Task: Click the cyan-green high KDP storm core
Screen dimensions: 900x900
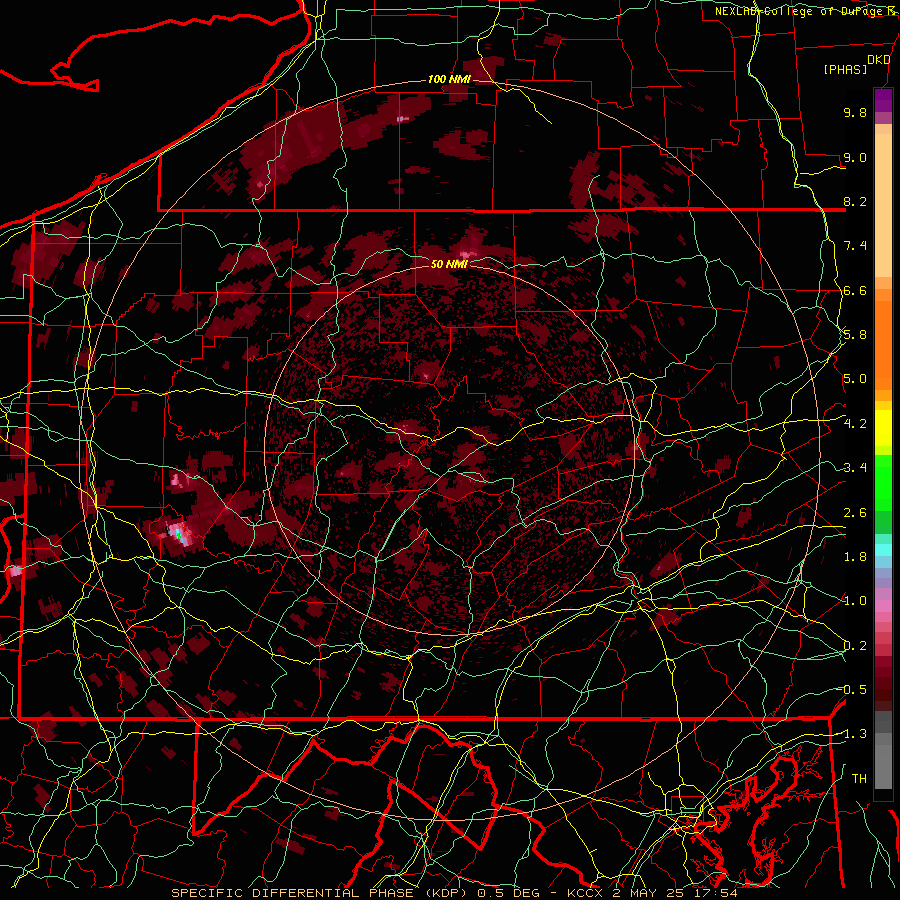Action: [x=179, y=535]
